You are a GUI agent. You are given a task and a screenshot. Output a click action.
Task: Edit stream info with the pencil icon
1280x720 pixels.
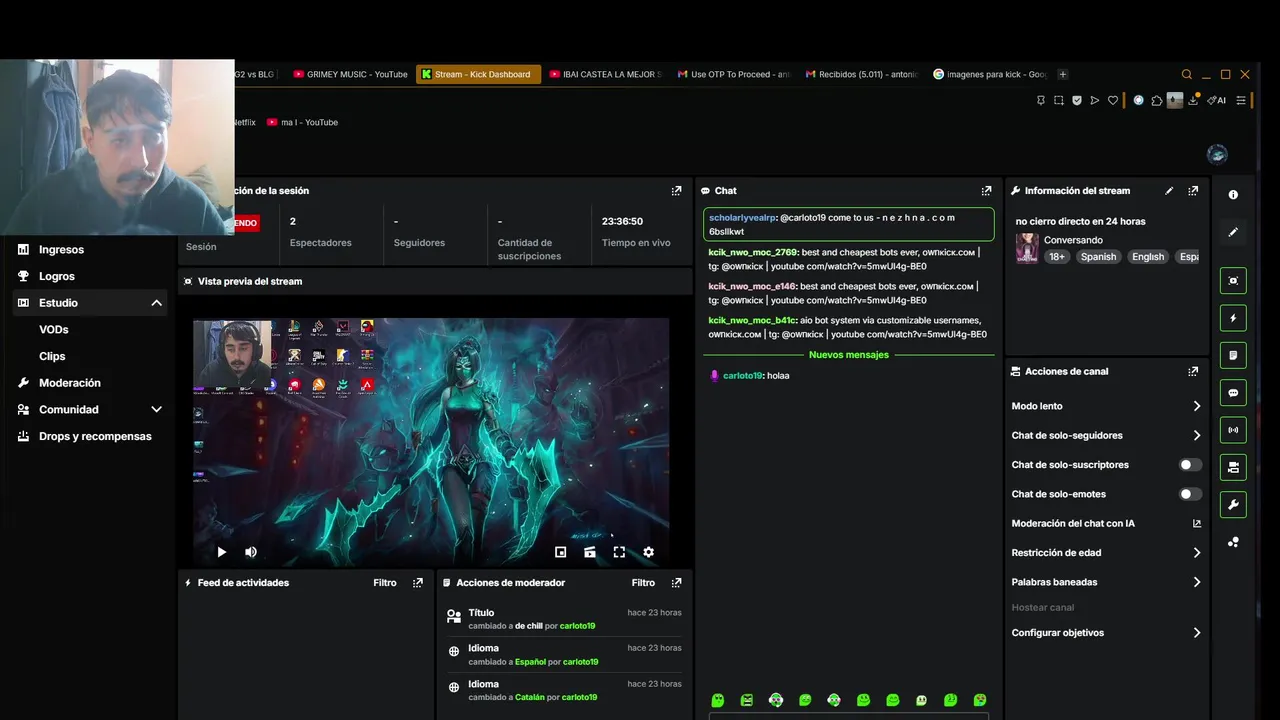coord(1169,190)
